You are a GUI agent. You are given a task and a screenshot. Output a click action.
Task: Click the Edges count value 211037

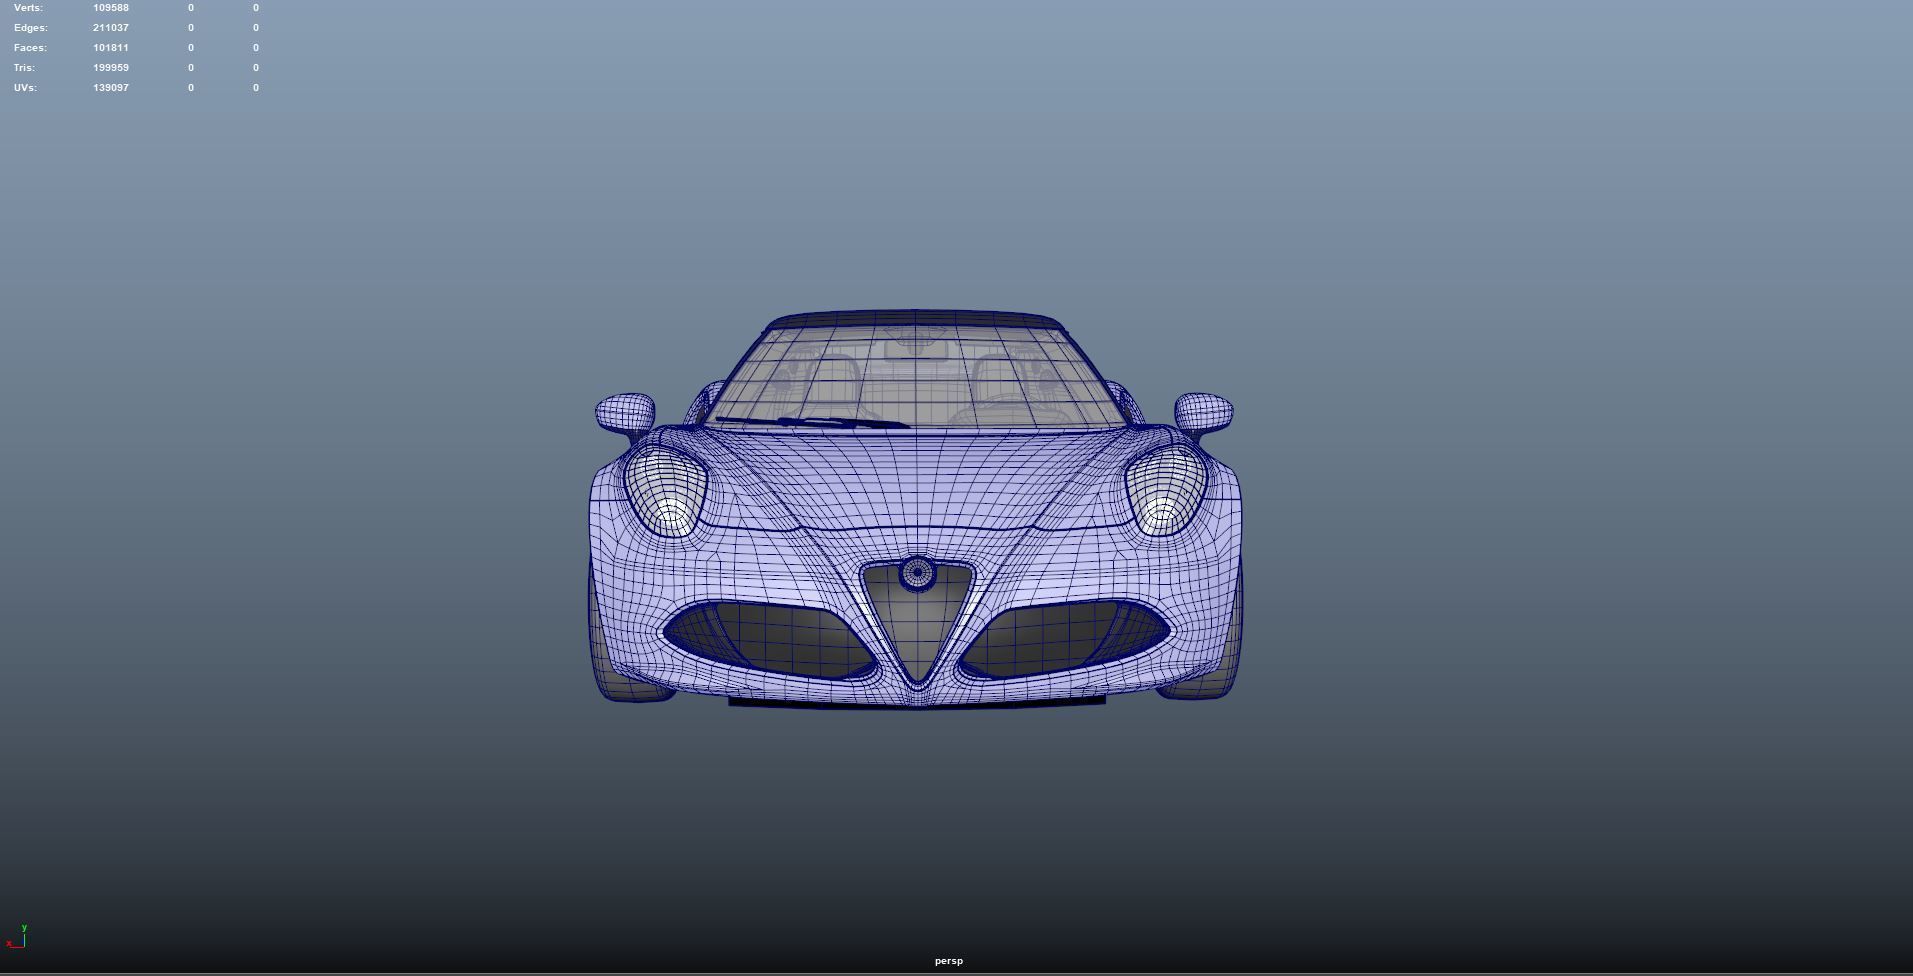click(x=111, y=28)
